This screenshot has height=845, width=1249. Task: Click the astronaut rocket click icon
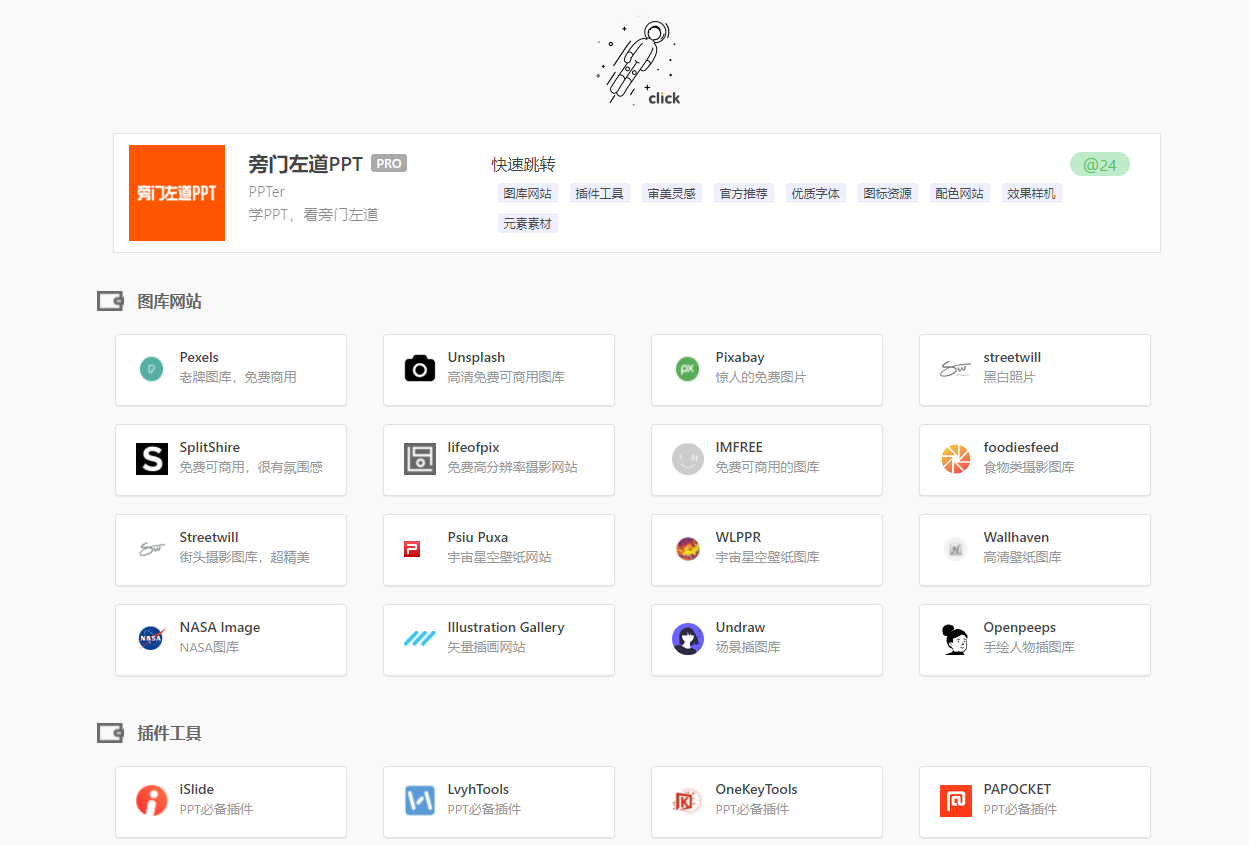point(639,63)
